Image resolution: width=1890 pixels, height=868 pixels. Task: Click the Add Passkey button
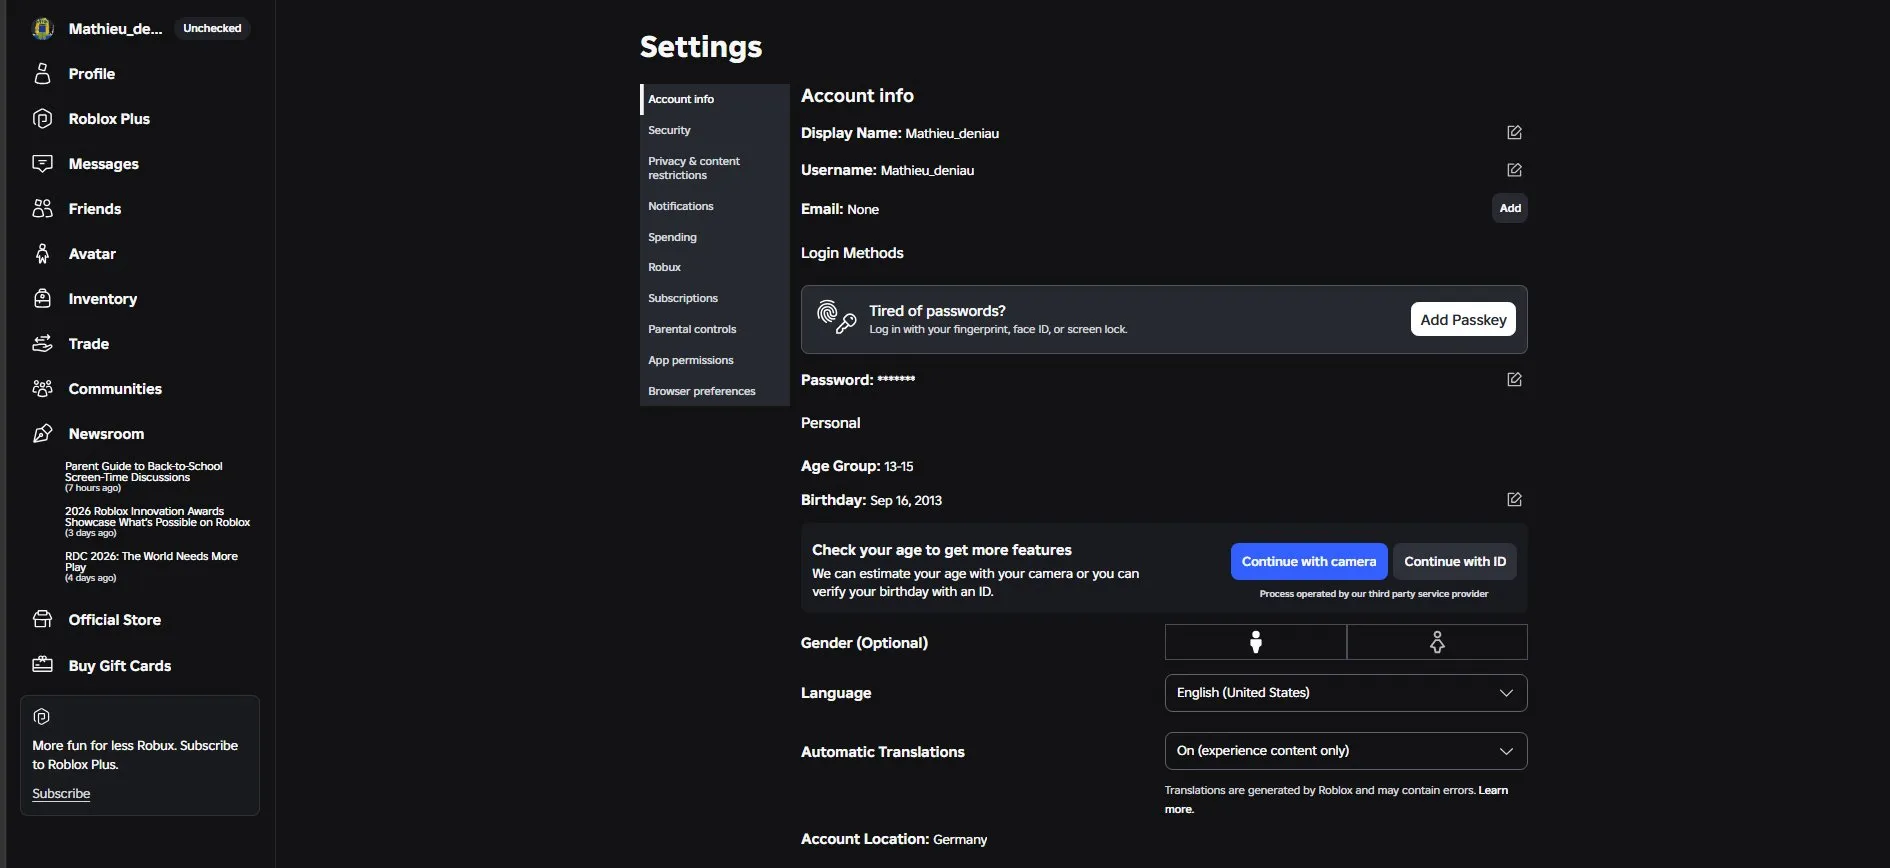pyautogui.click(x=1463, y=319)
